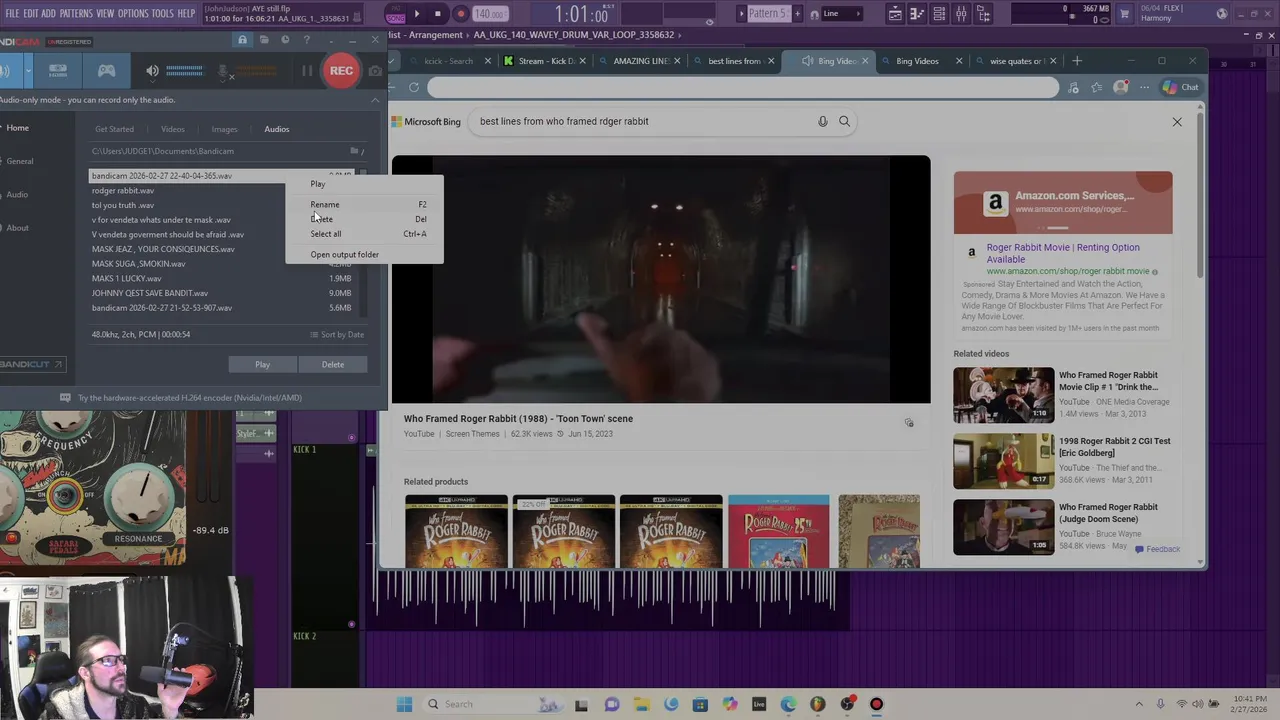Switch to Bandicam Images tab
The image size is (1280, 720).
(224, 129)
